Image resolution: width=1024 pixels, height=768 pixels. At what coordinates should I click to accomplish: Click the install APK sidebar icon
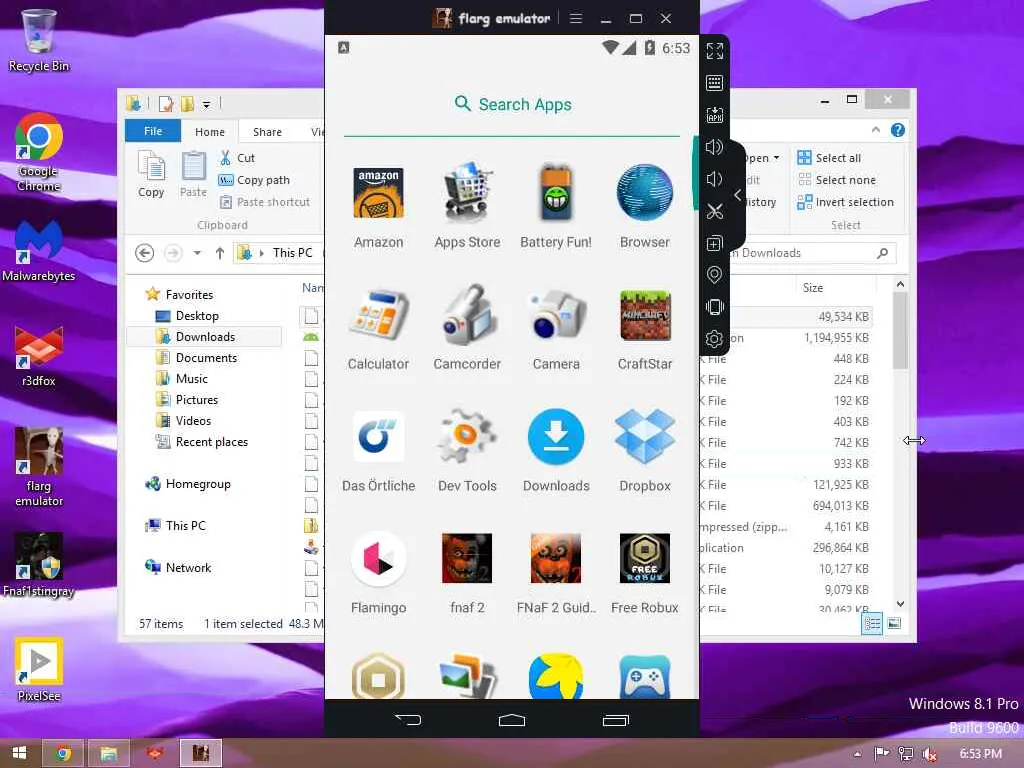[x=714, y=115]
